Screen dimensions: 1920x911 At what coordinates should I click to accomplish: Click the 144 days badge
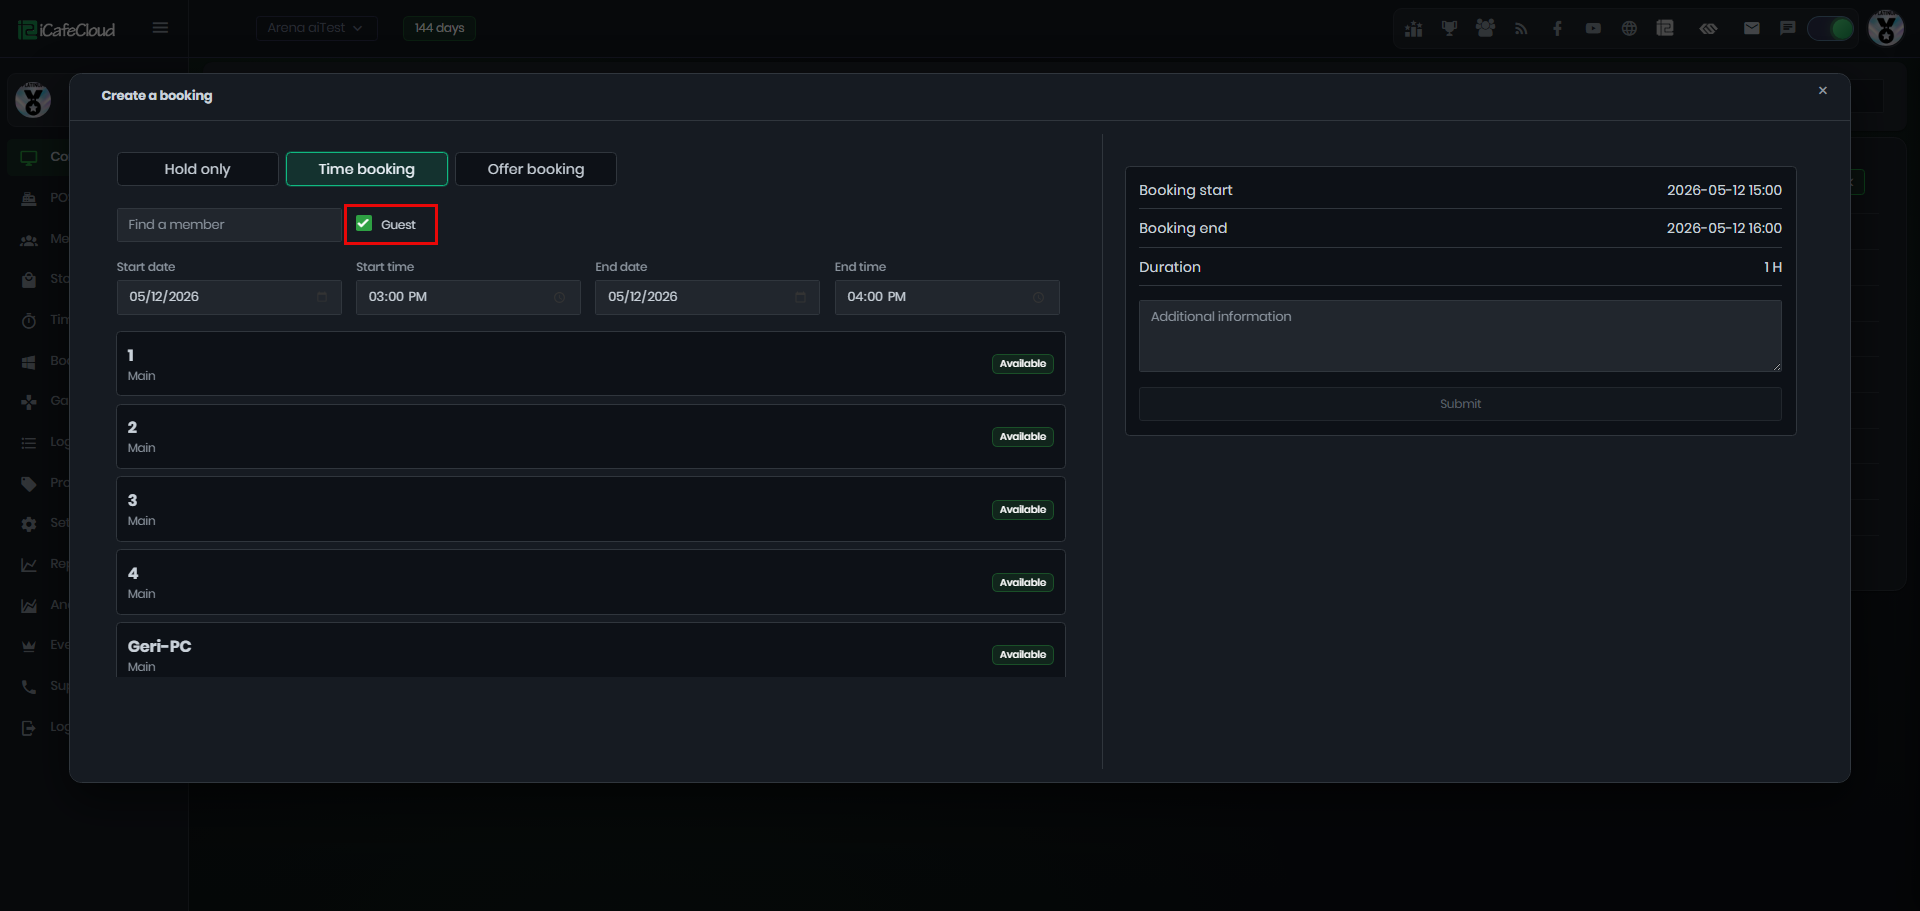439,28
